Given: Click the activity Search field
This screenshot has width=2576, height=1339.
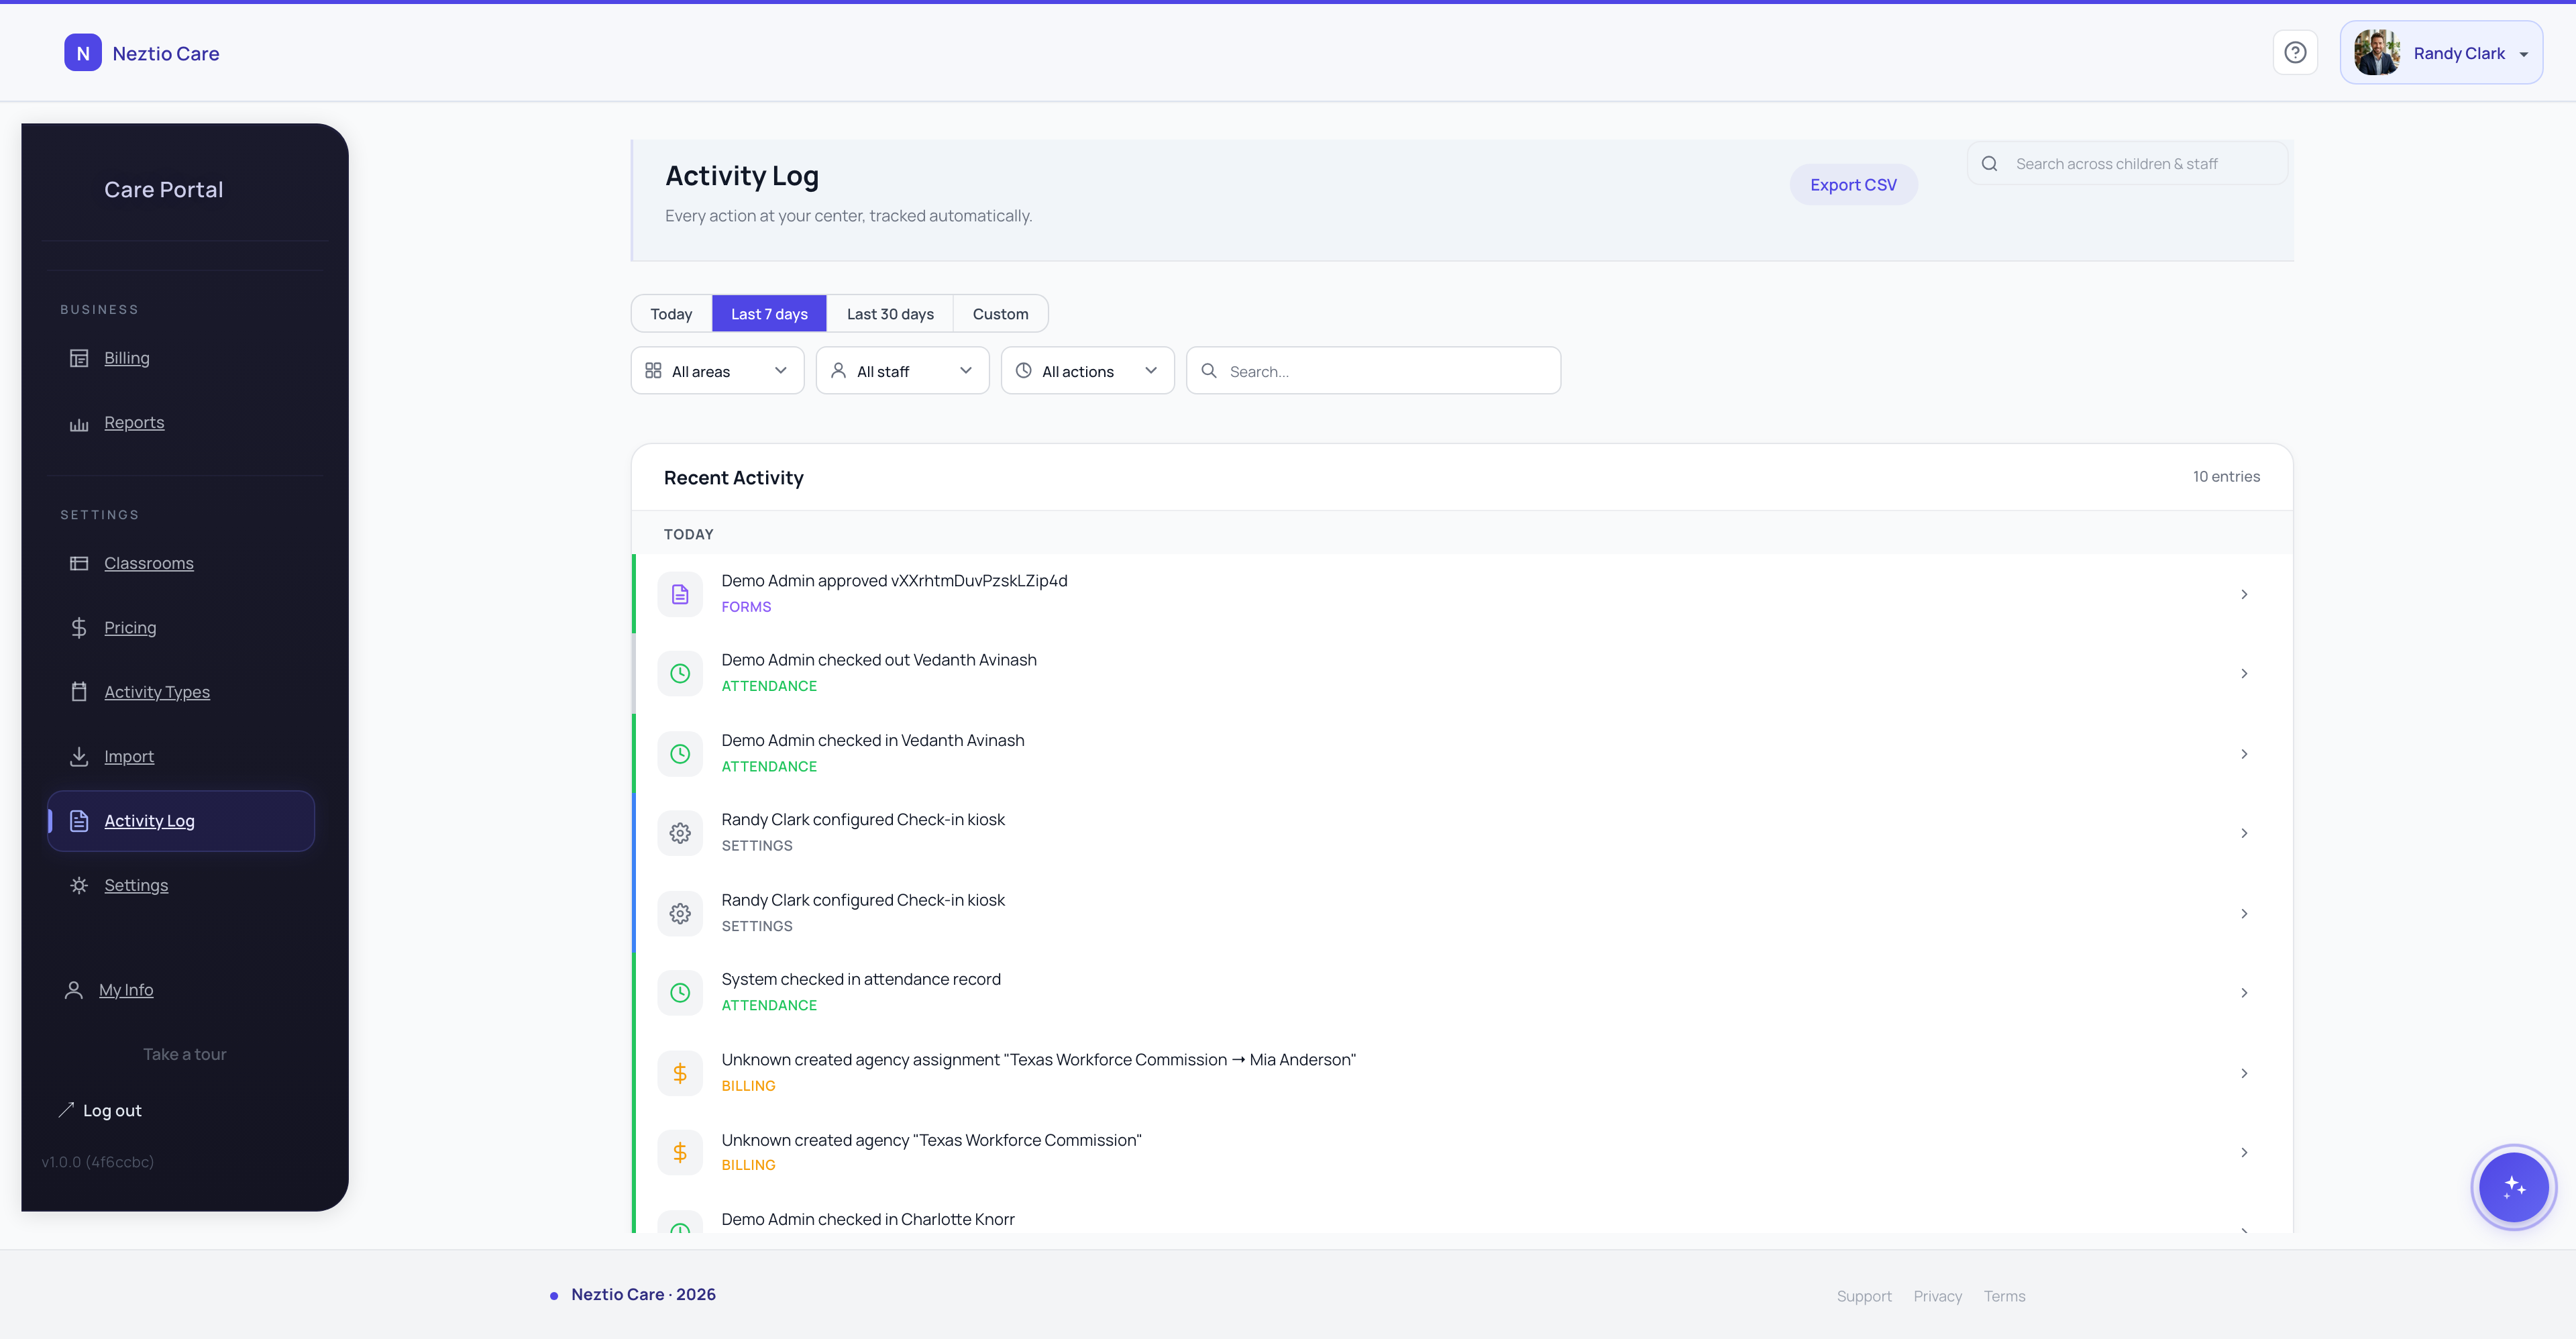Looking at the screenshot, I should tap(1372, 370).
